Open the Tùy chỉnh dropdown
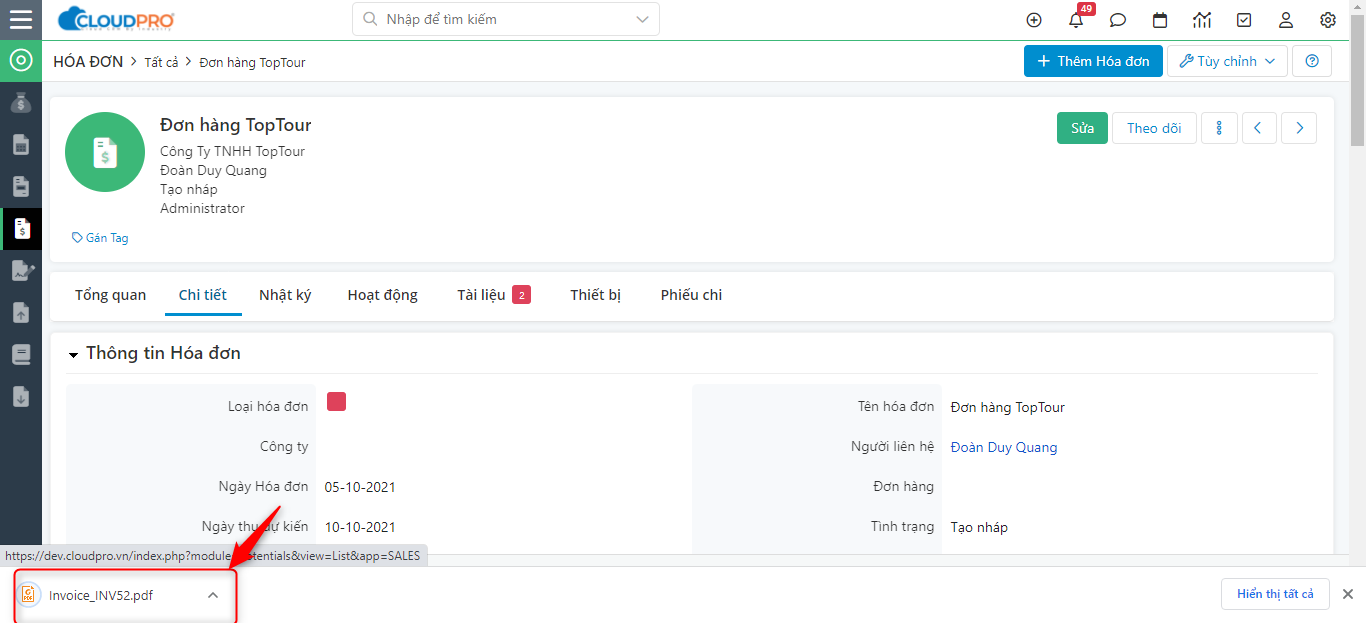This screenshot has height=623, width=1366. pos(1227,61)
